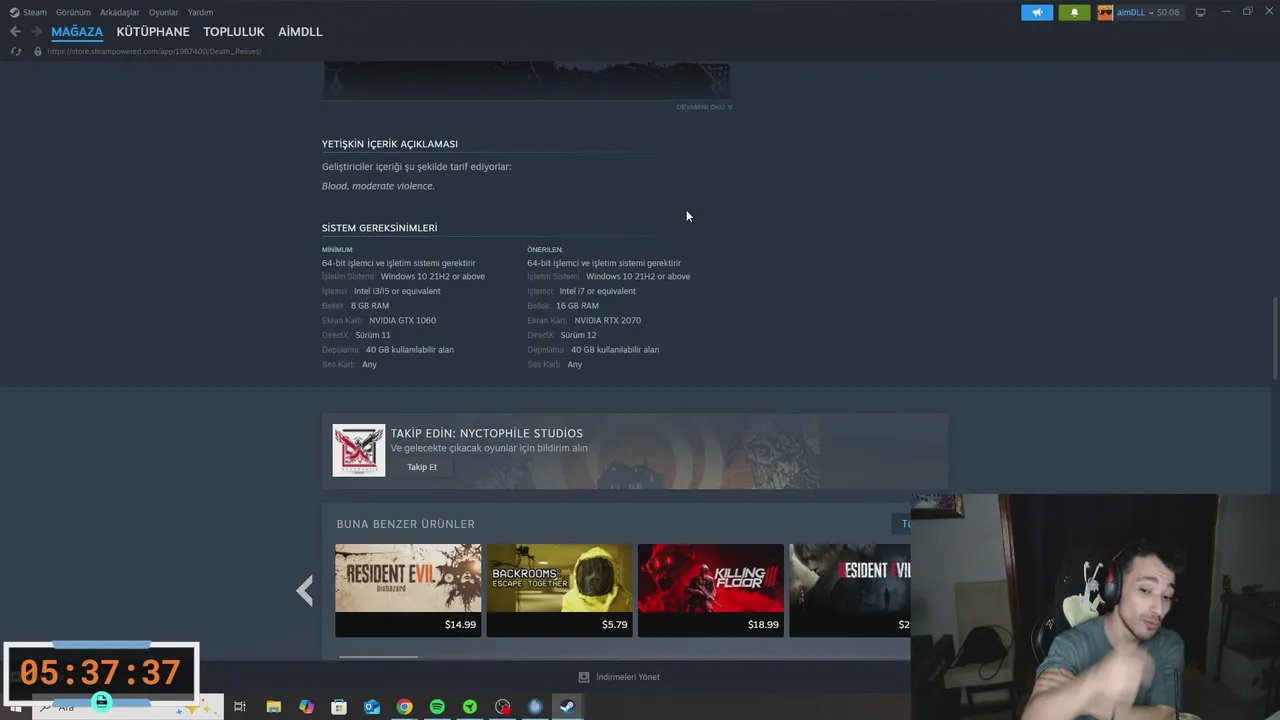Click the YETİŞKİN İÇERİK AÇIKLAMASI heading
Image resolution: width=1280 pixels, height=720 pixels.
point(390,144)
